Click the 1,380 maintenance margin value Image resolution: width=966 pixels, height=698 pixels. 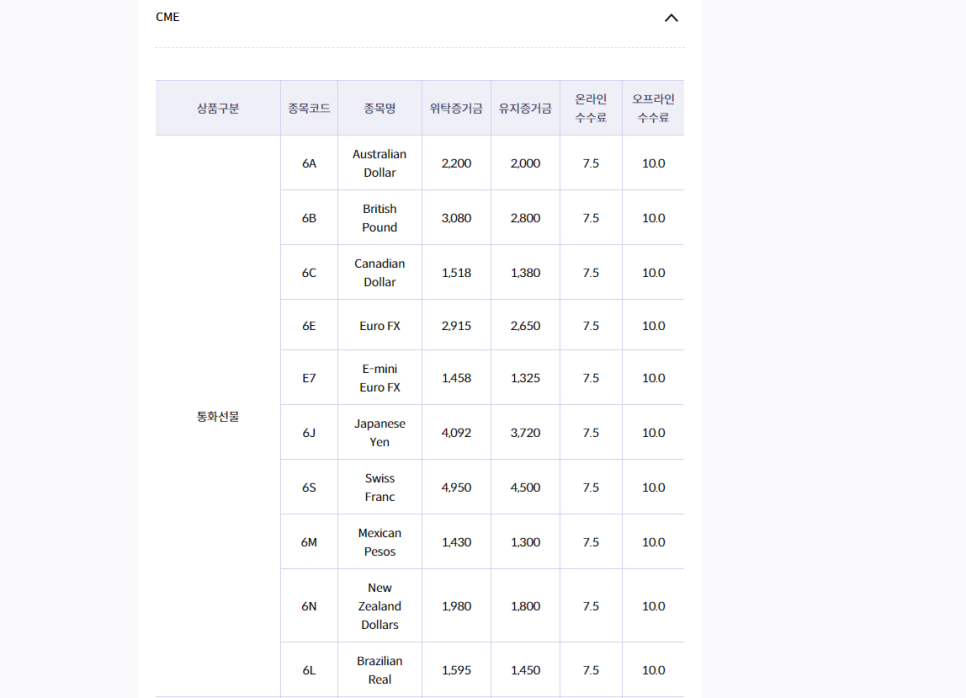coord(526,273)
